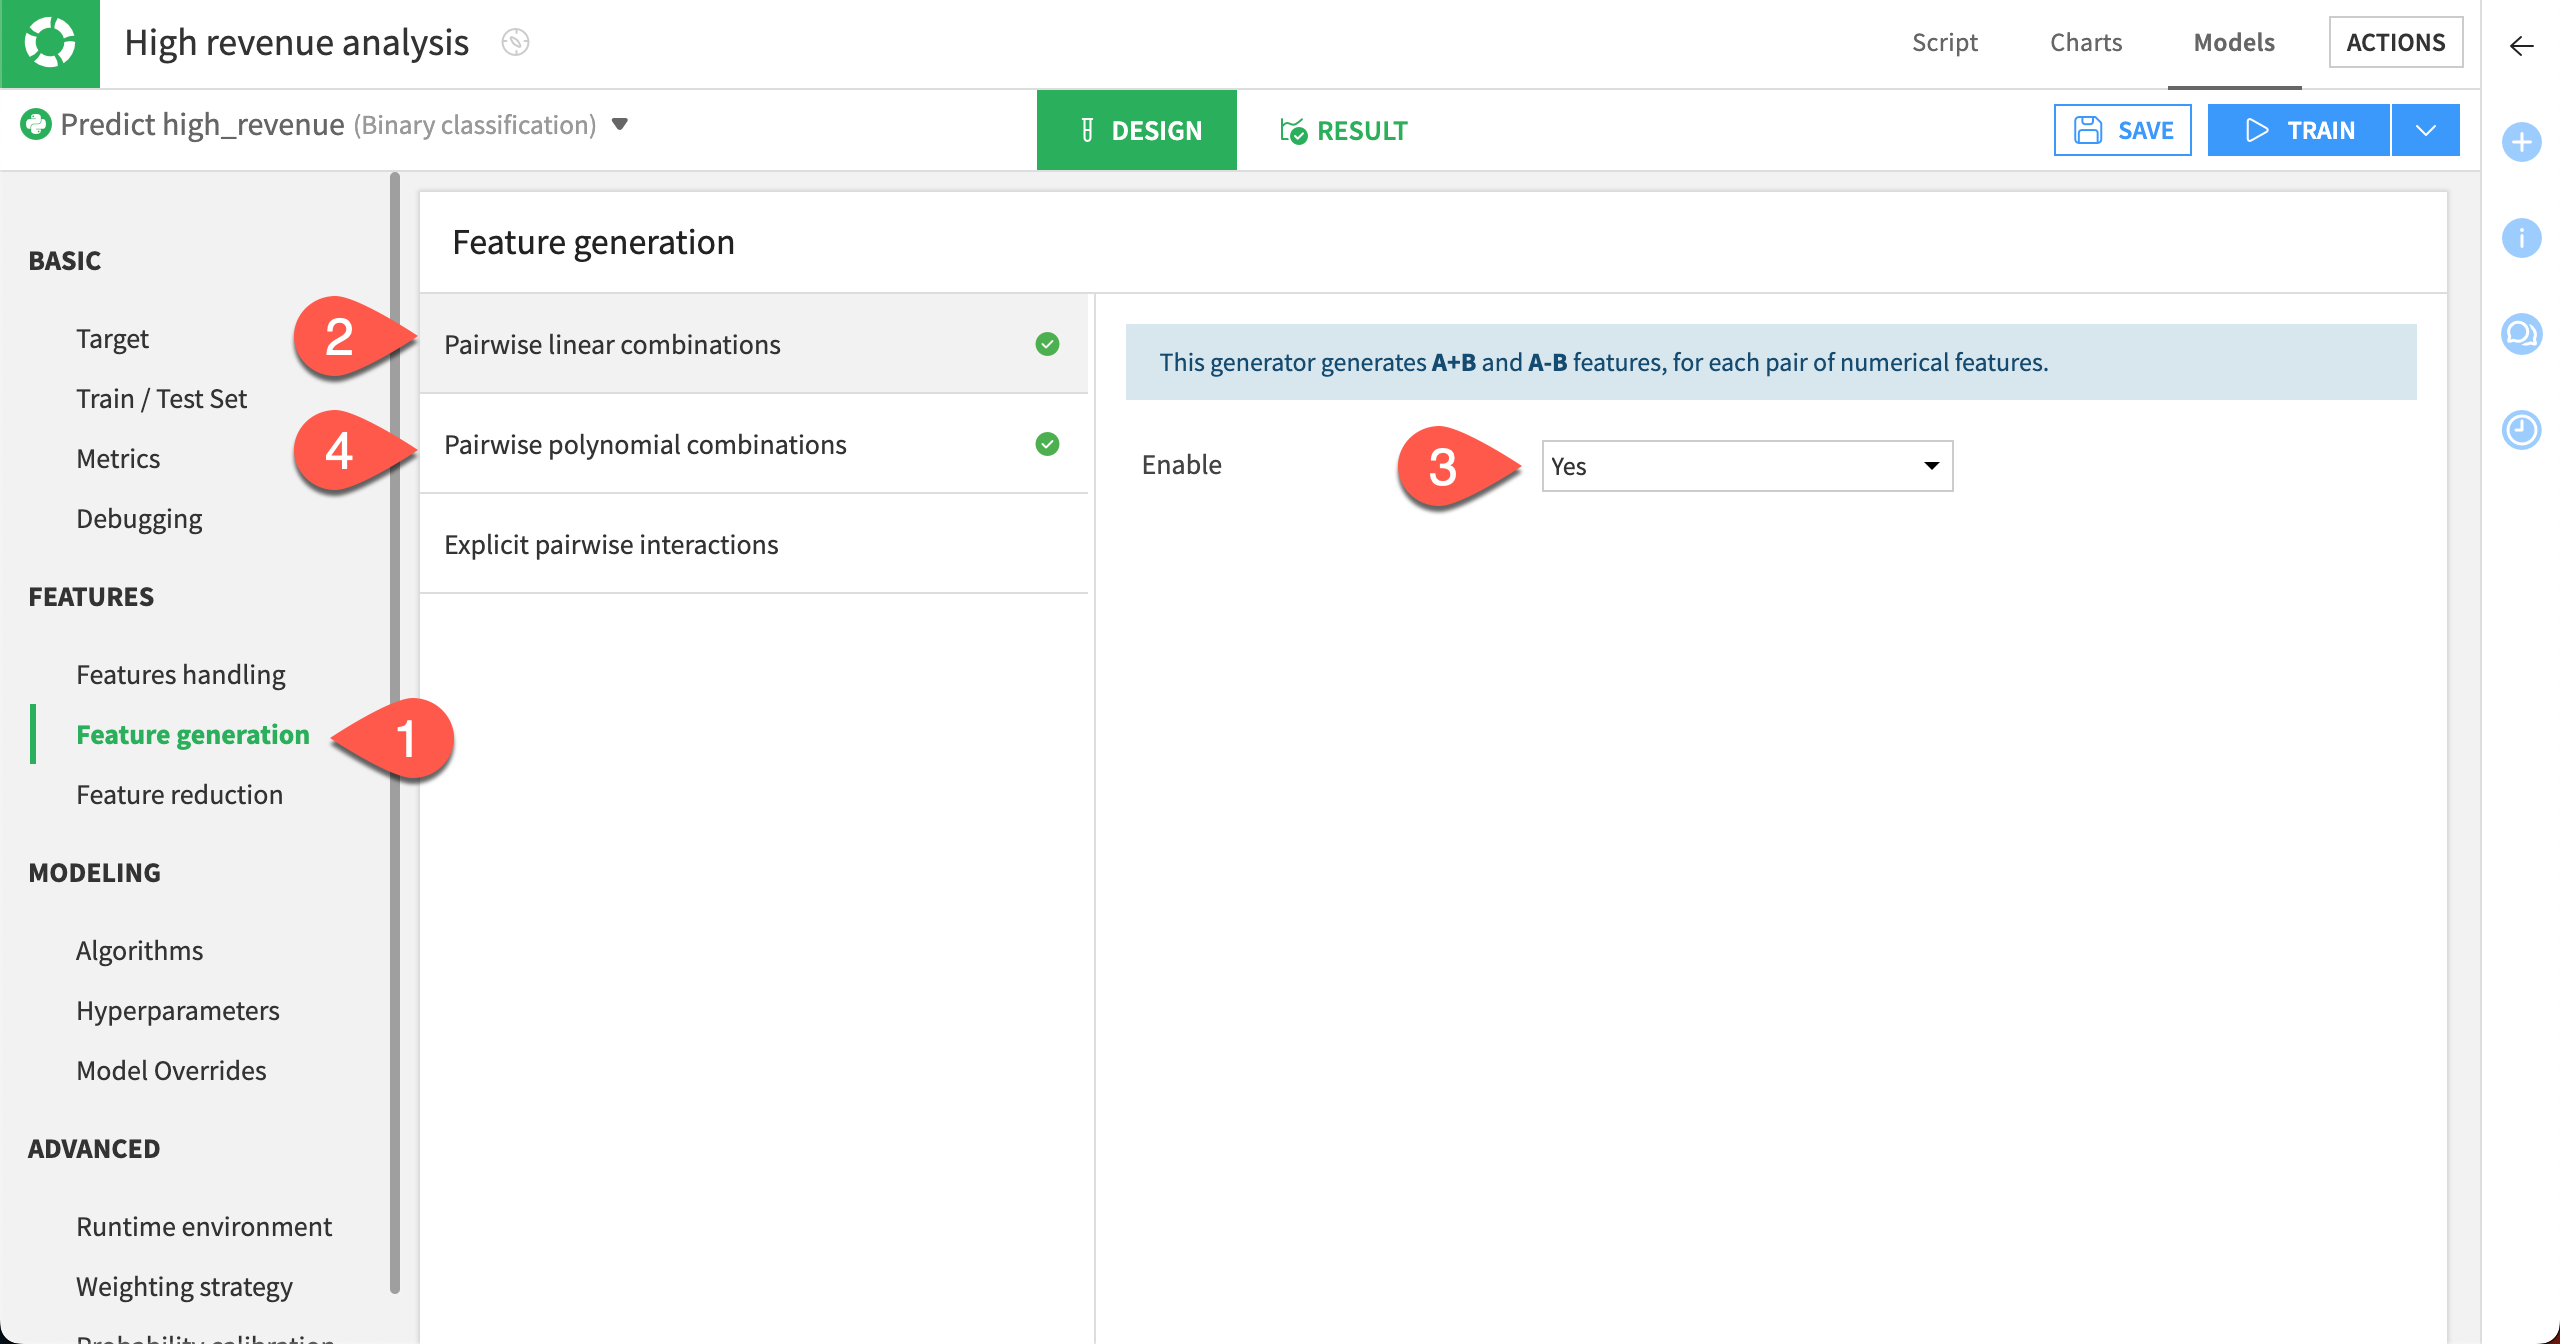
Task: Click the Python icon beside Predict high_revenue
Action: tap(36, 124)
